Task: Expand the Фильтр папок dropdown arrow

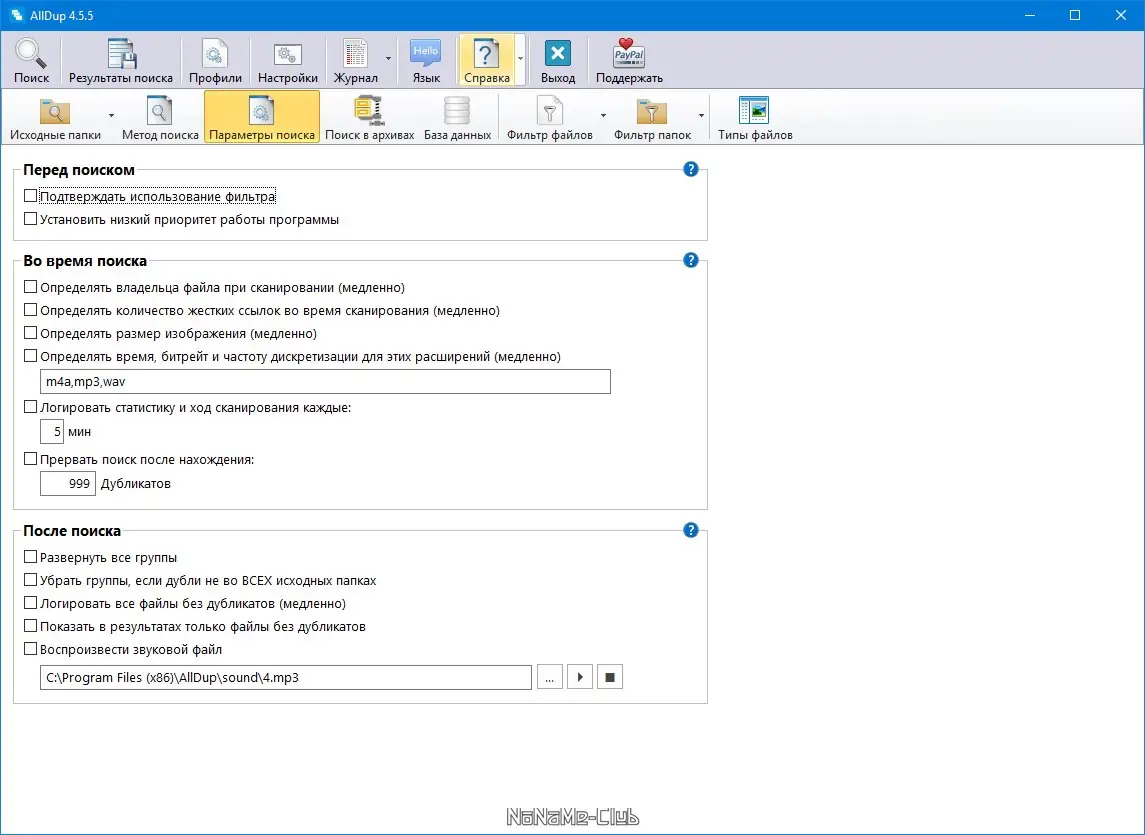Action: [x=701, y=115]
